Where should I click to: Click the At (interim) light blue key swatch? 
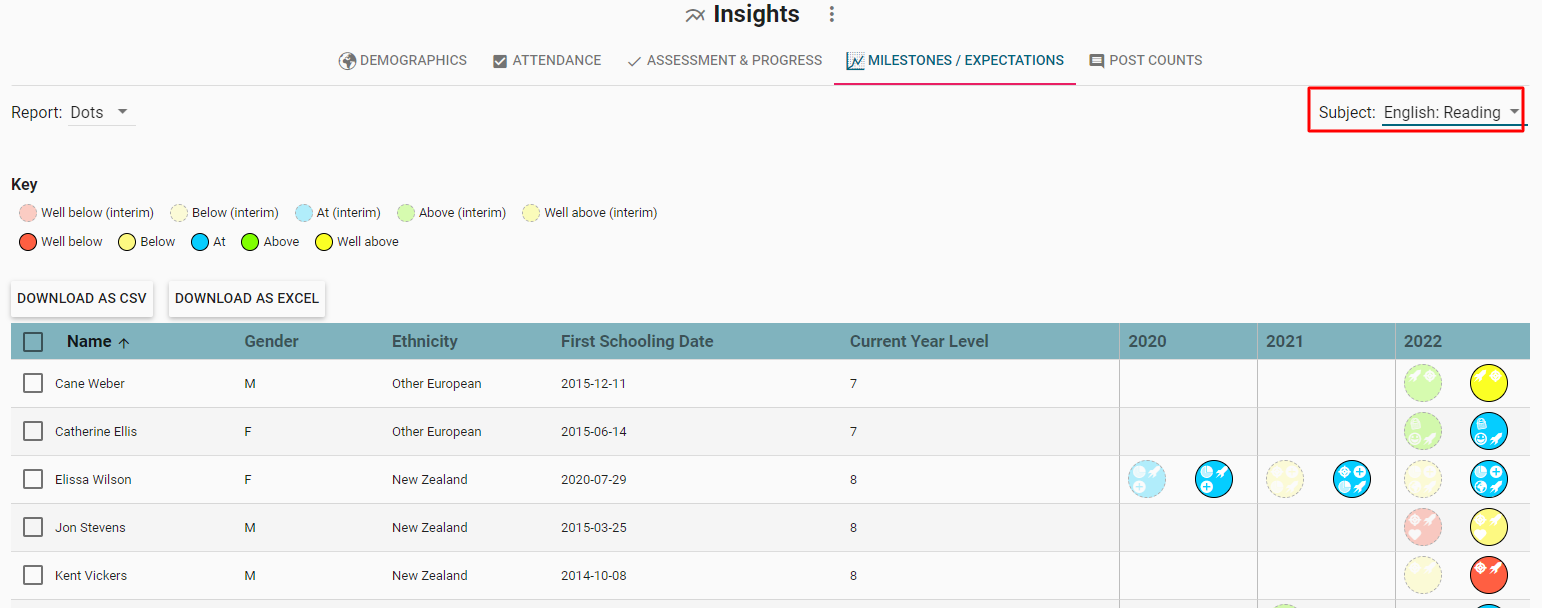coord(304,213)
